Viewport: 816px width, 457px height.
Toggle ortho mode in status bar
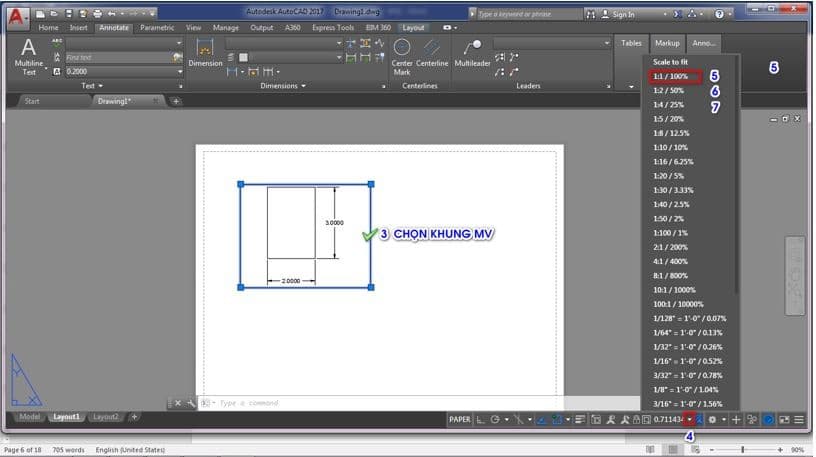click(x=480, y=420)
